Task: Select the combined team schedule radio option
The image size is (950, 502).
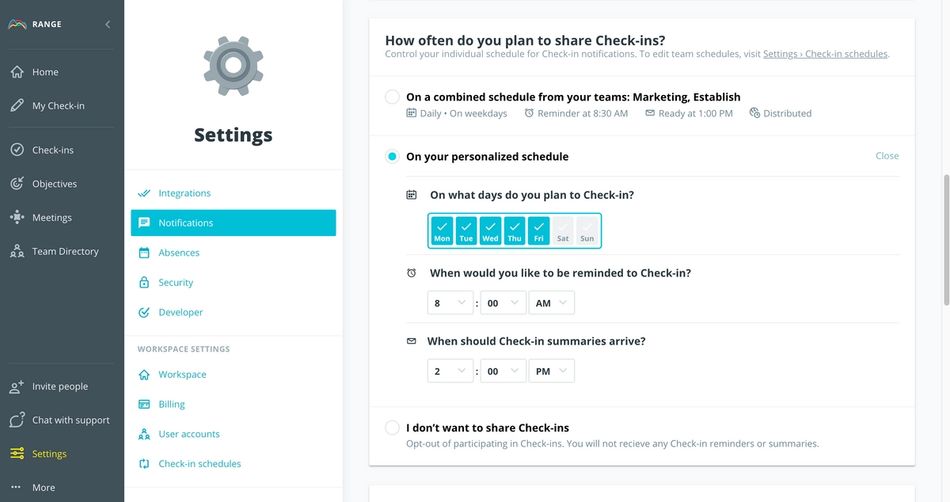Action: point(392,97)
